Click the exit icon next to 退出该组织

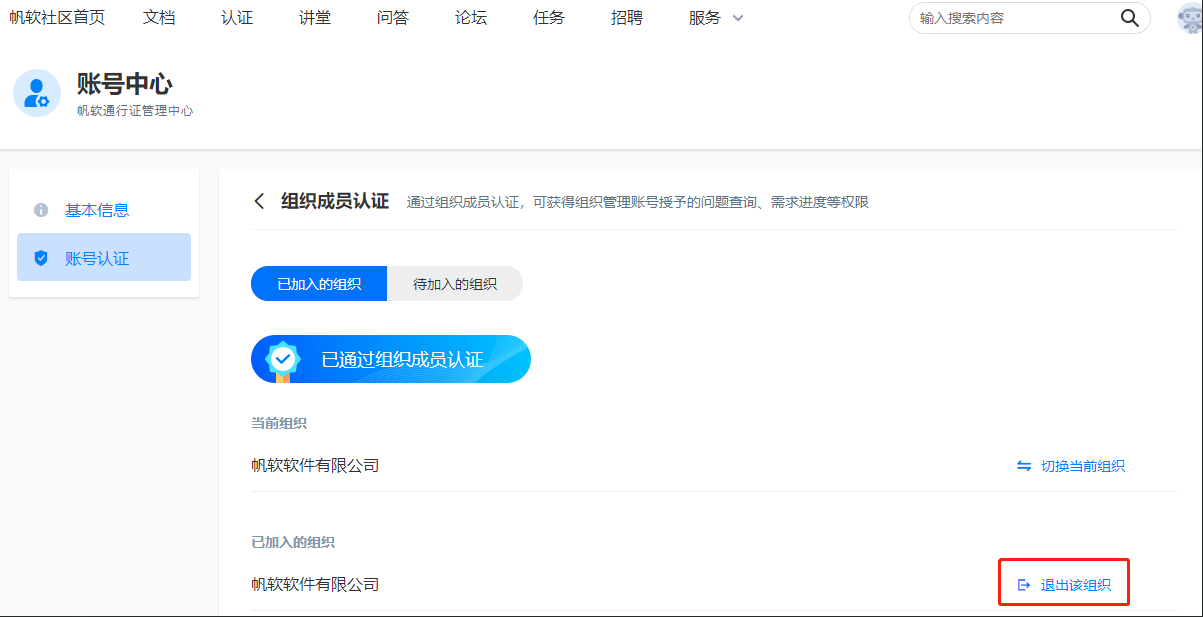pos(1024,585)
